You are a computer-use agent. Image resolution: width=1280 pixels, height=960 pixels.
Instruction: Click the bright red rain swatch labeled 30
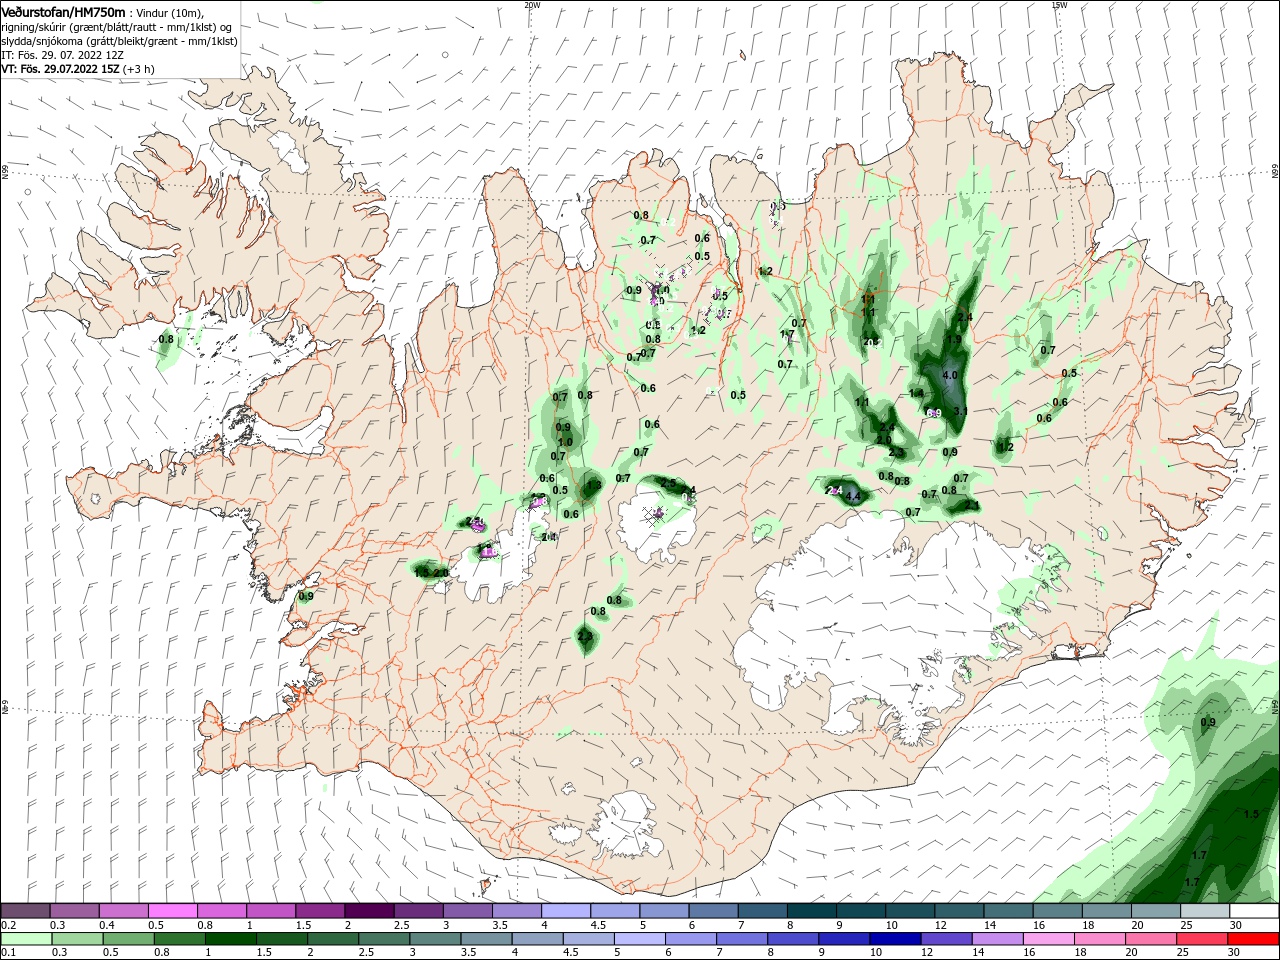(1252, 938)
